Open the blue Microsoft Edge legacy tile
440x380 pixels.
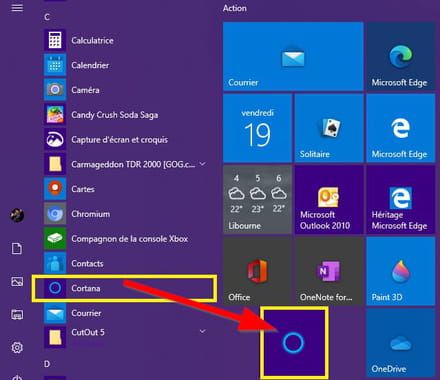coord(400,128)
